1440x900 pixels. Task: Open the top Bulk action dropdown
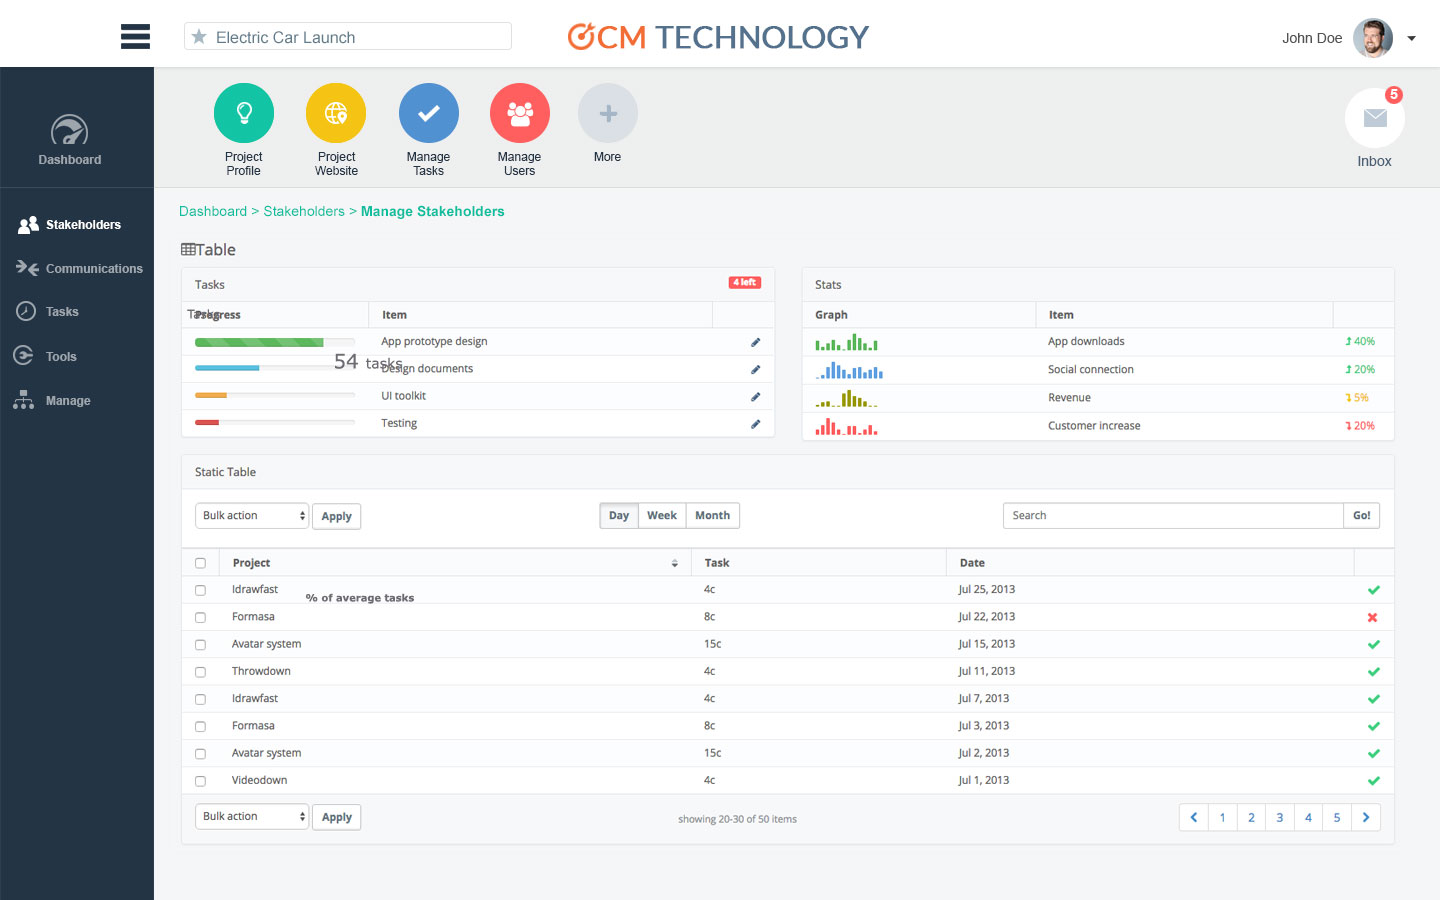pyautogui.click(x=251, y=516)
